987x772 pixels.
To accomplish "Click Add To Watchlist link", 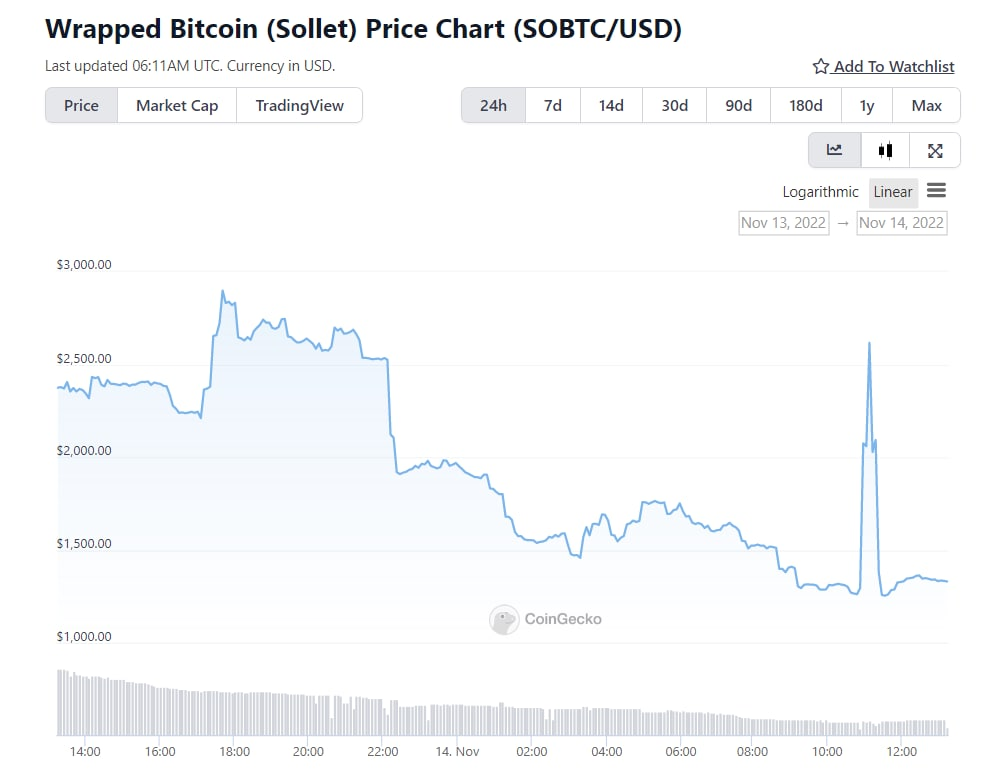I will click(893, 67).
